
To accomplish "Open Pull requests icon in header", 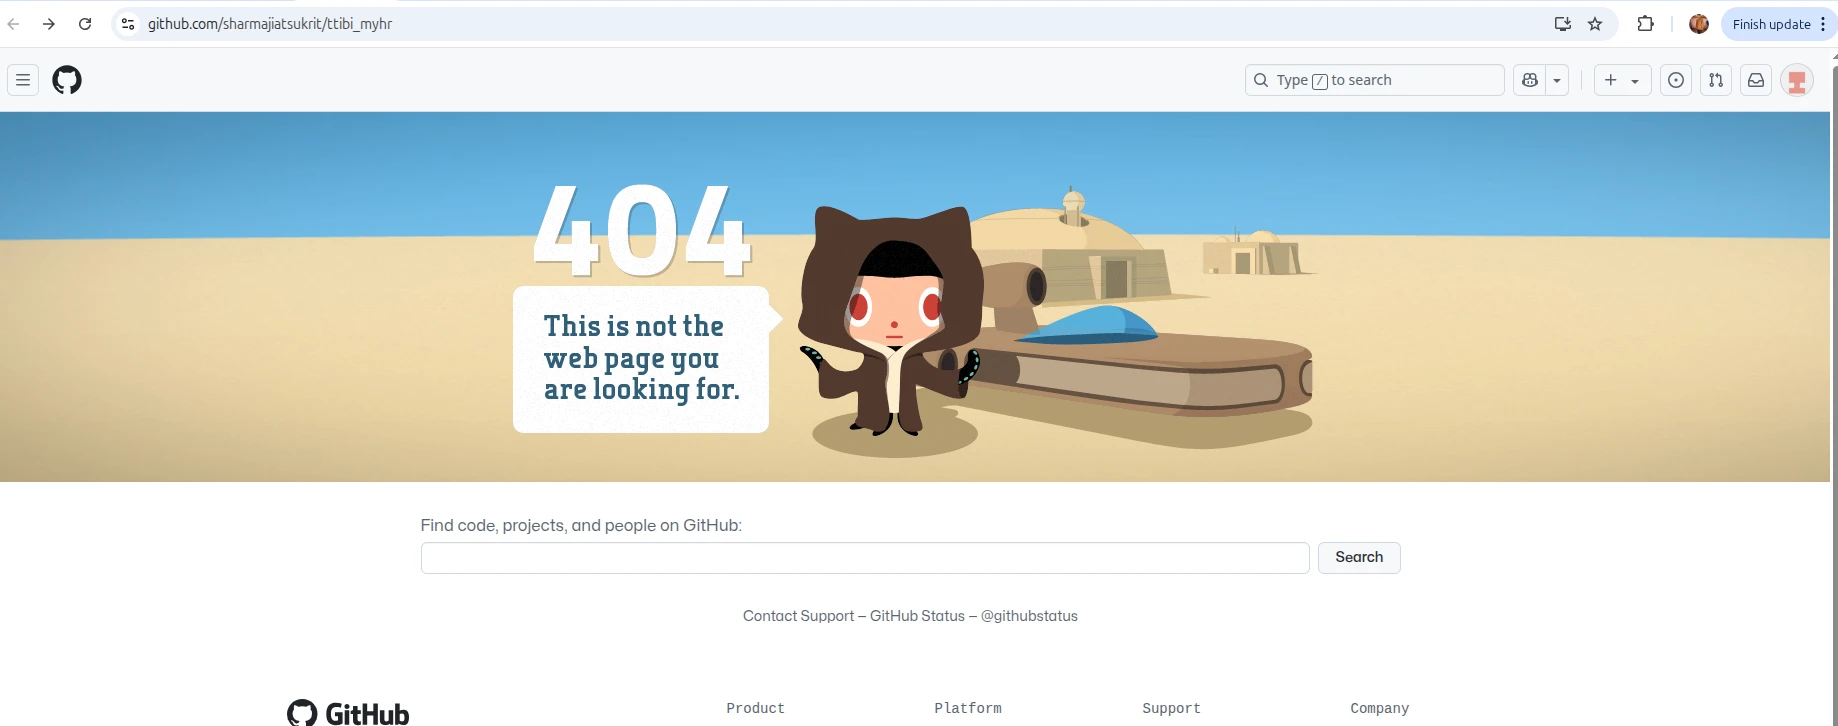I will coord(1716,80).
